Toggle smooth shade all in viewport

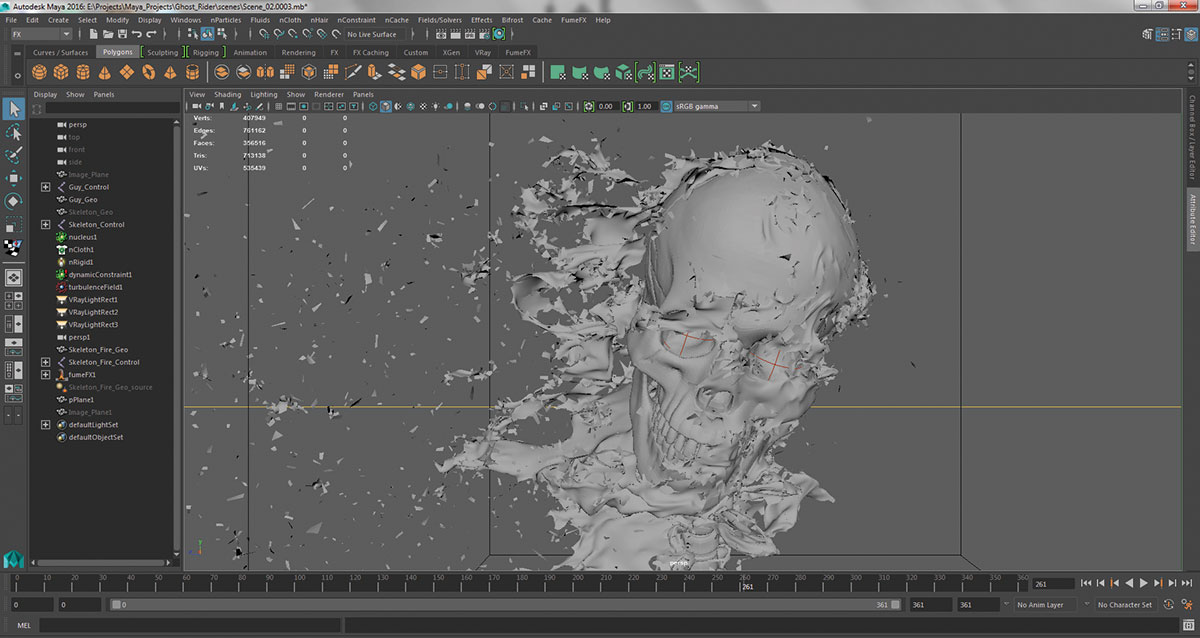click(386, 106)
